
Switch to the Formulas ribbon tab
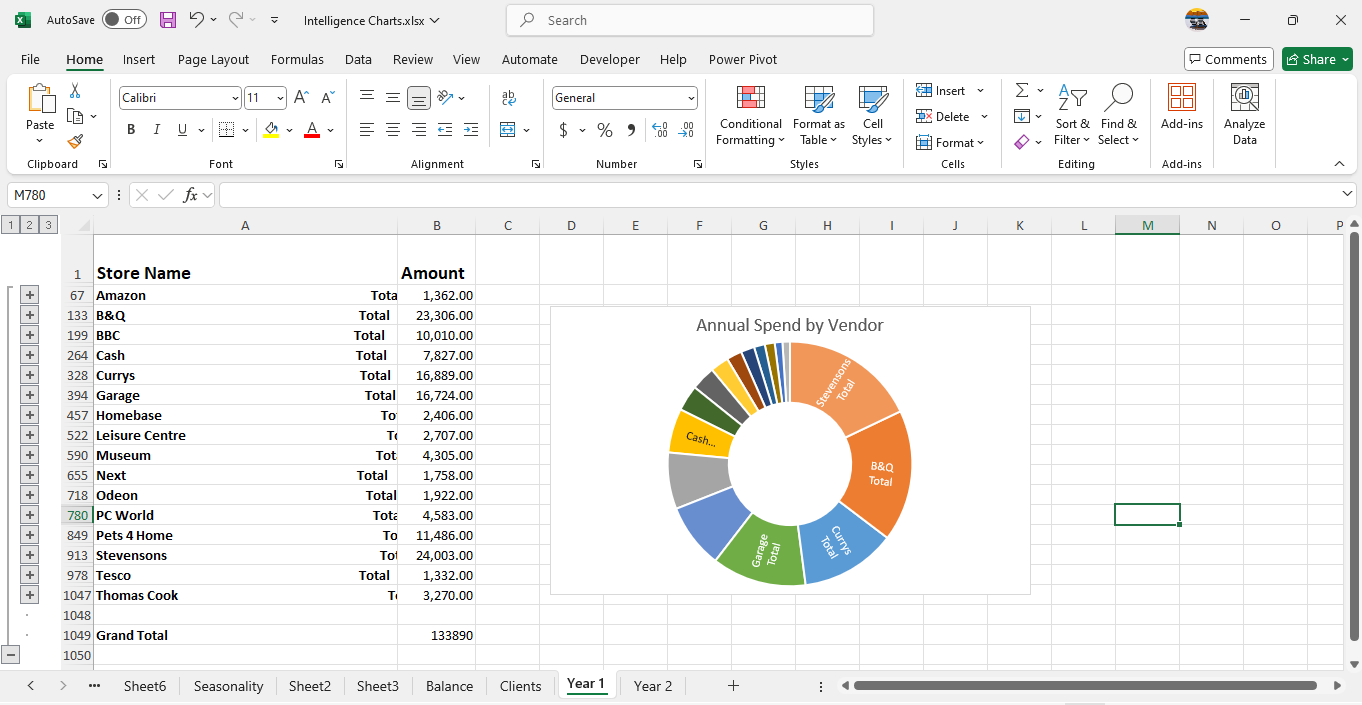click(297, 59)
